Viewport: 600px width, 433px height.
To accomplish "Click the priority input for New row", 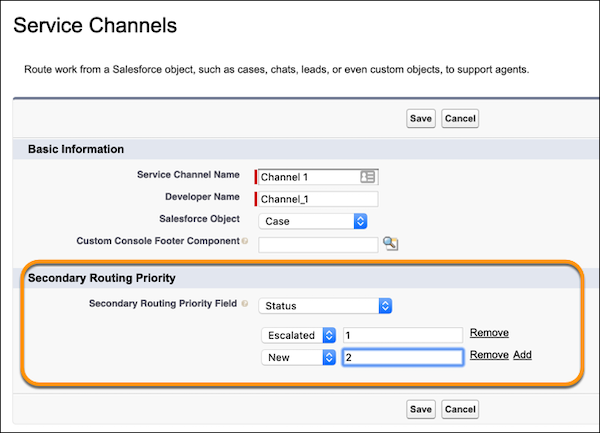I will click(x=402, y=357).
